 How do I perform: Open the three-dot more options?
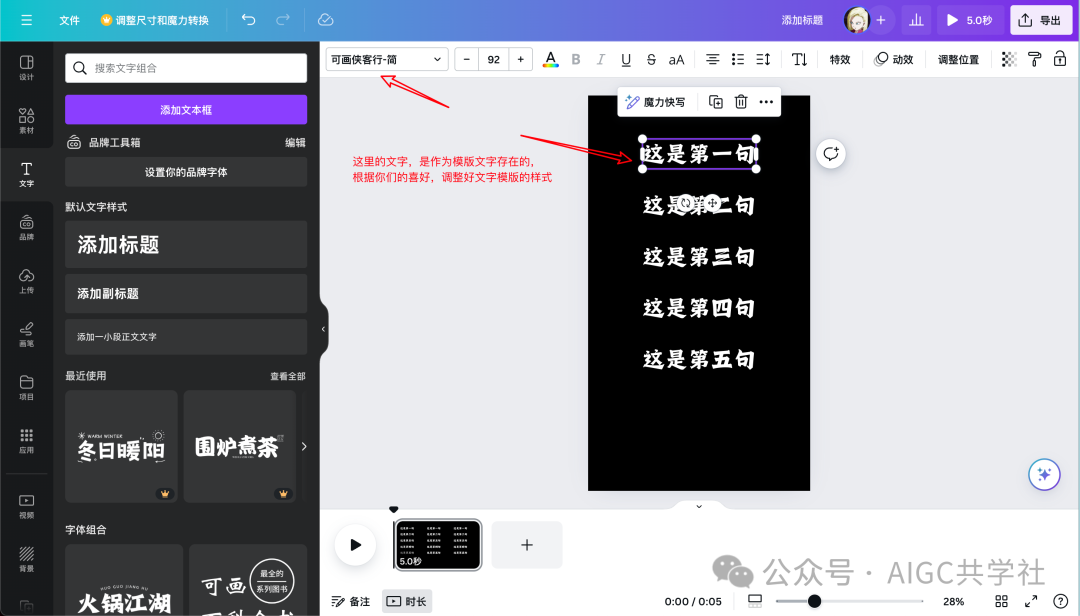[766, 102]
